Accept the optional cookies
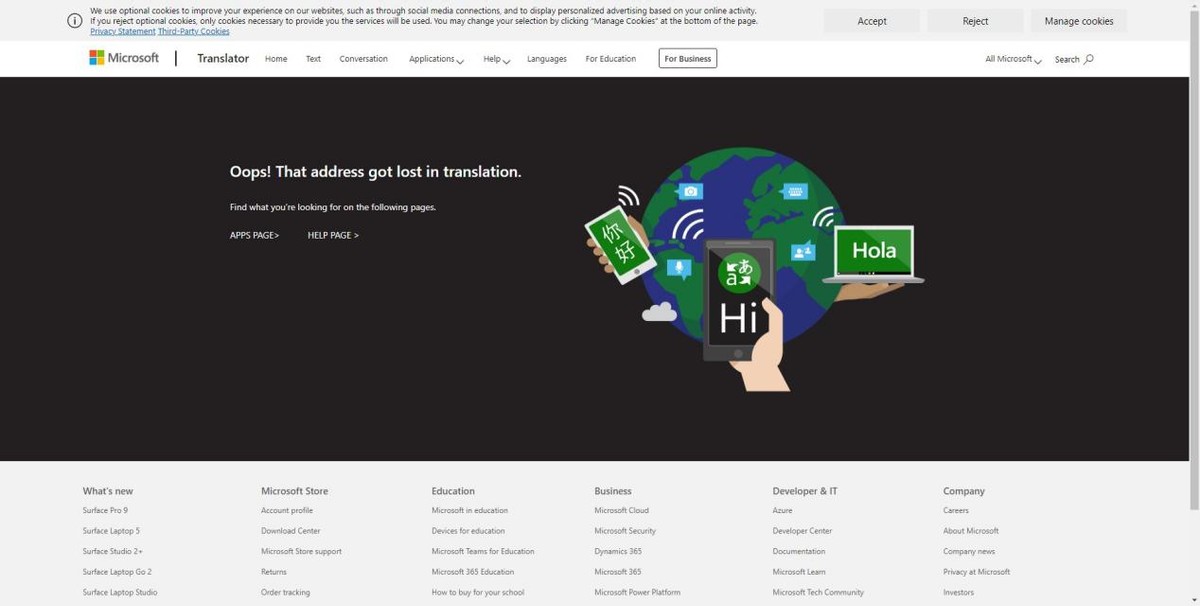Image resolution: width=1200 pixels, height=606 pixels. click(x=871, y=21)
